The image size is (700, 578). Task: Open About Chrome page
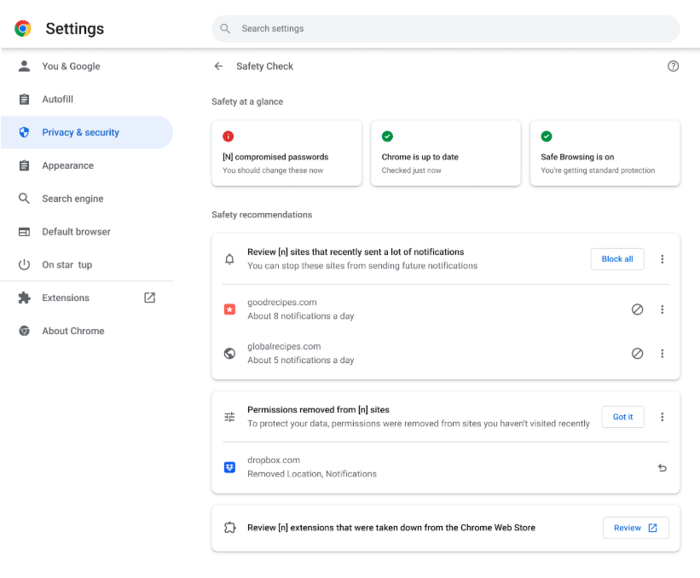pyautogui.click(x=87, y=331)
